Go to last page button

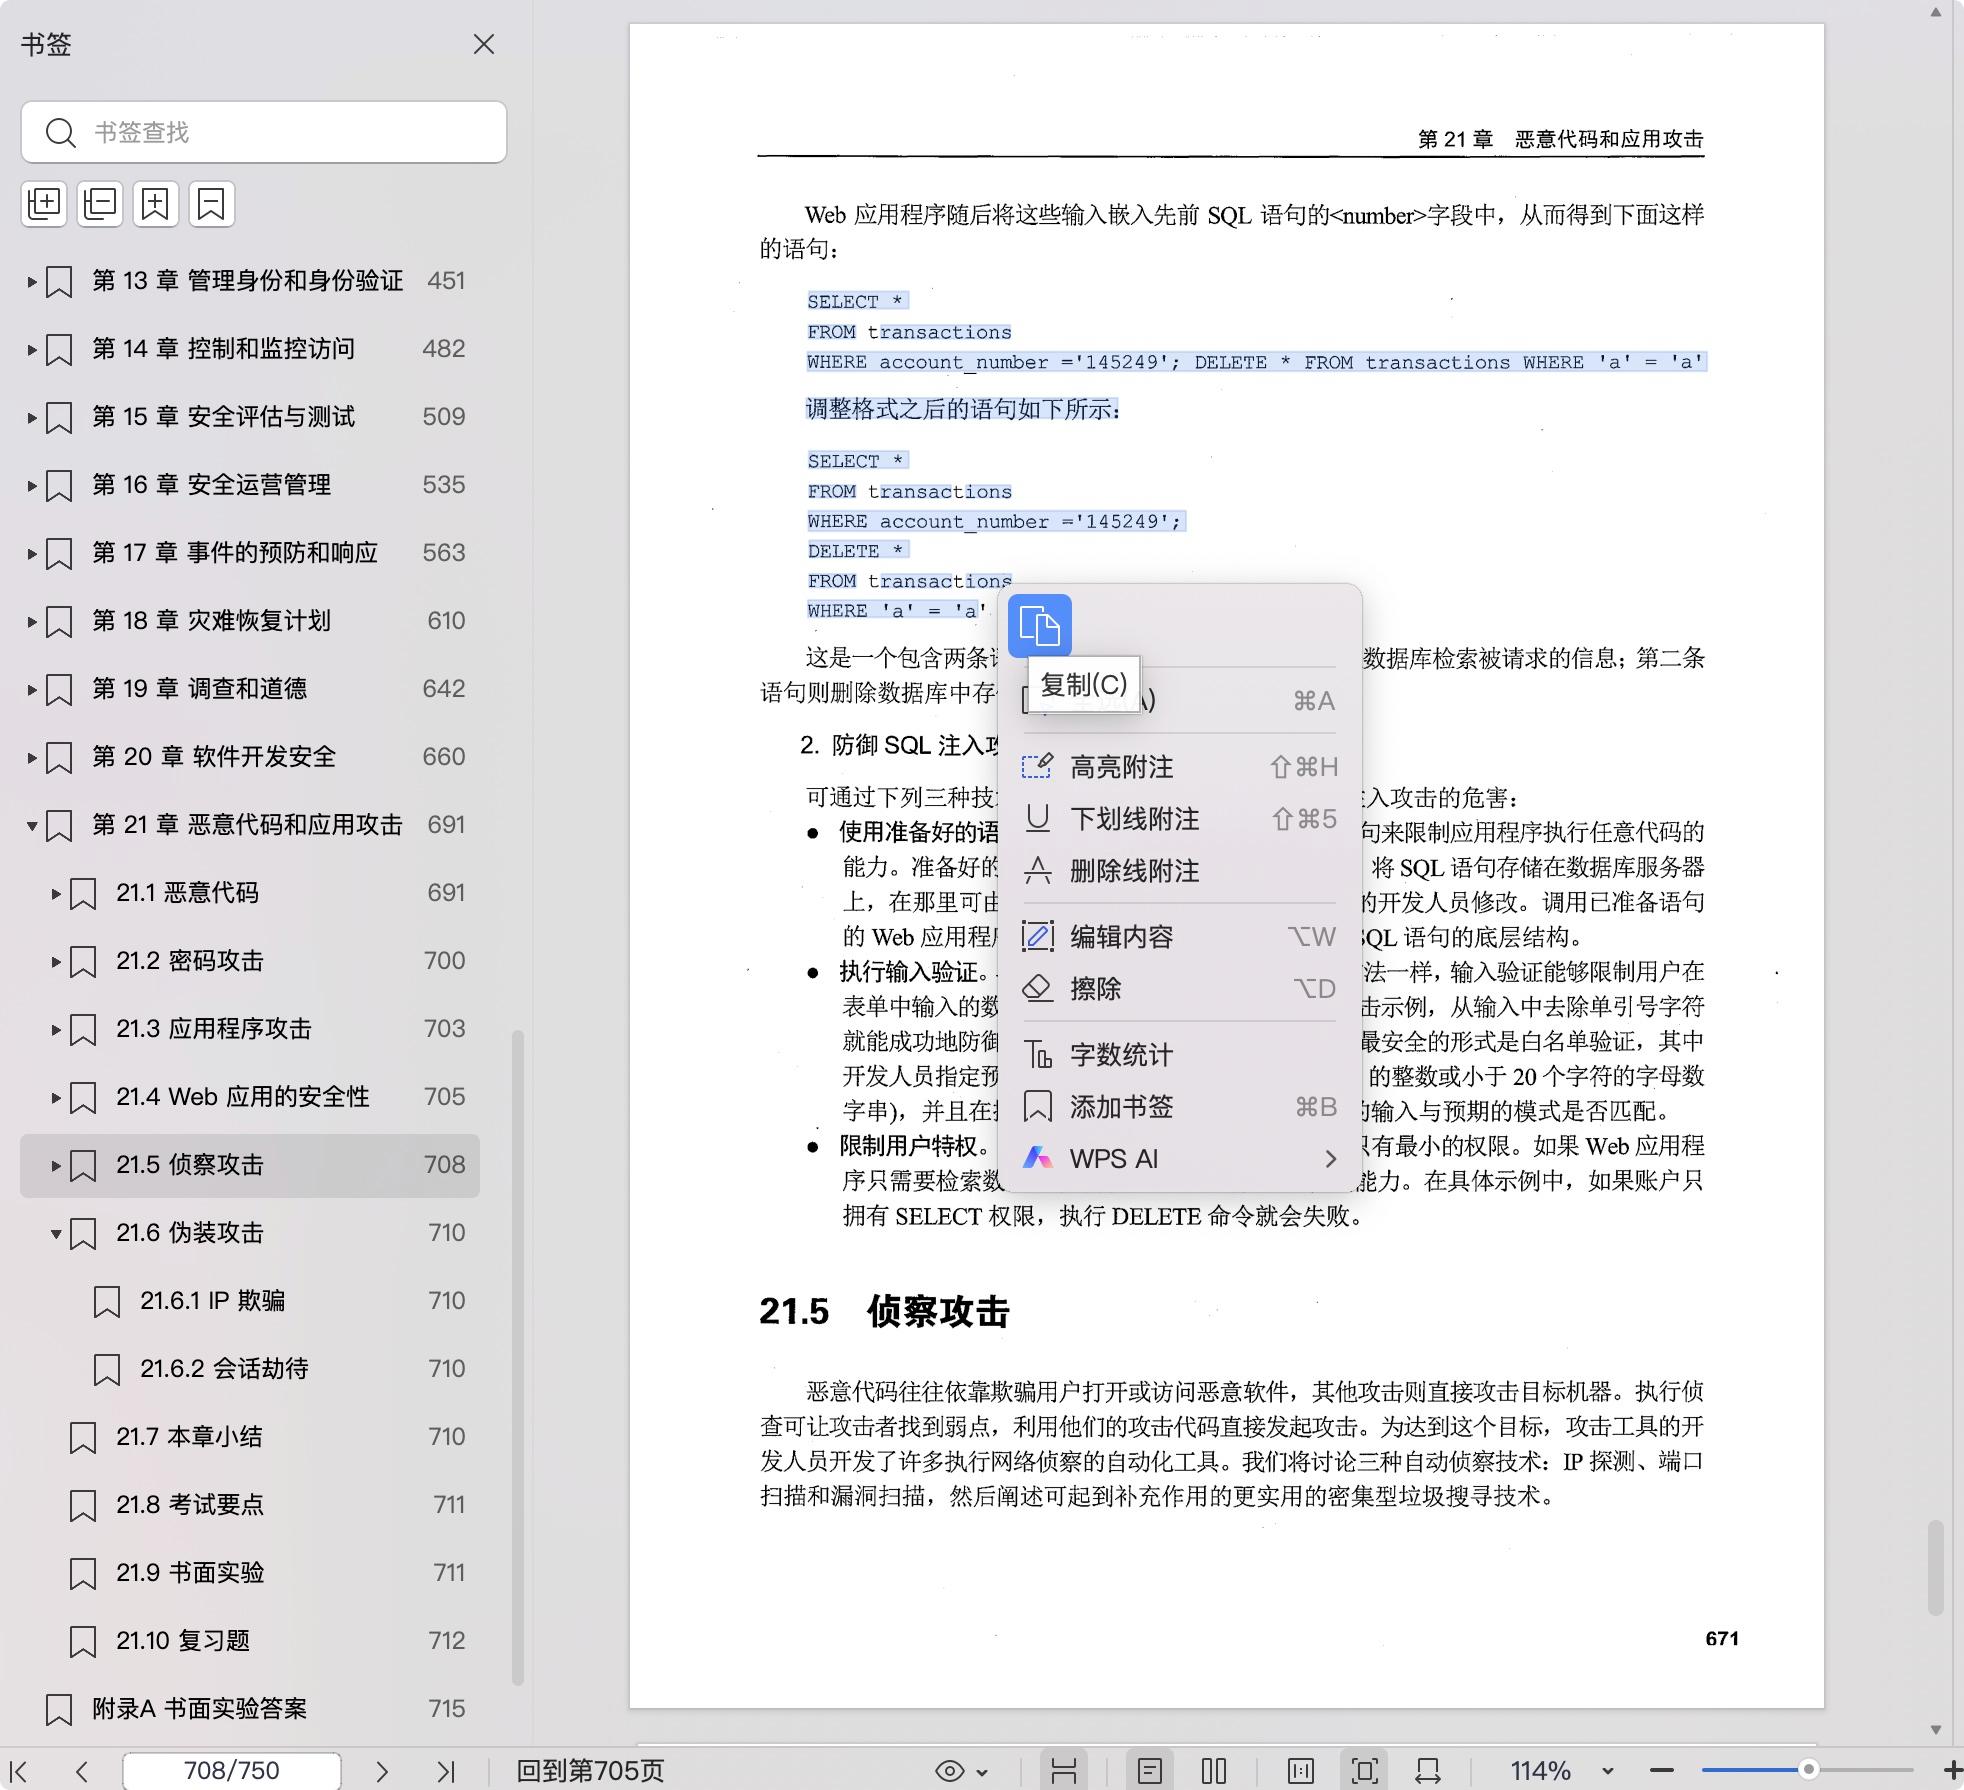[446, 1771]
